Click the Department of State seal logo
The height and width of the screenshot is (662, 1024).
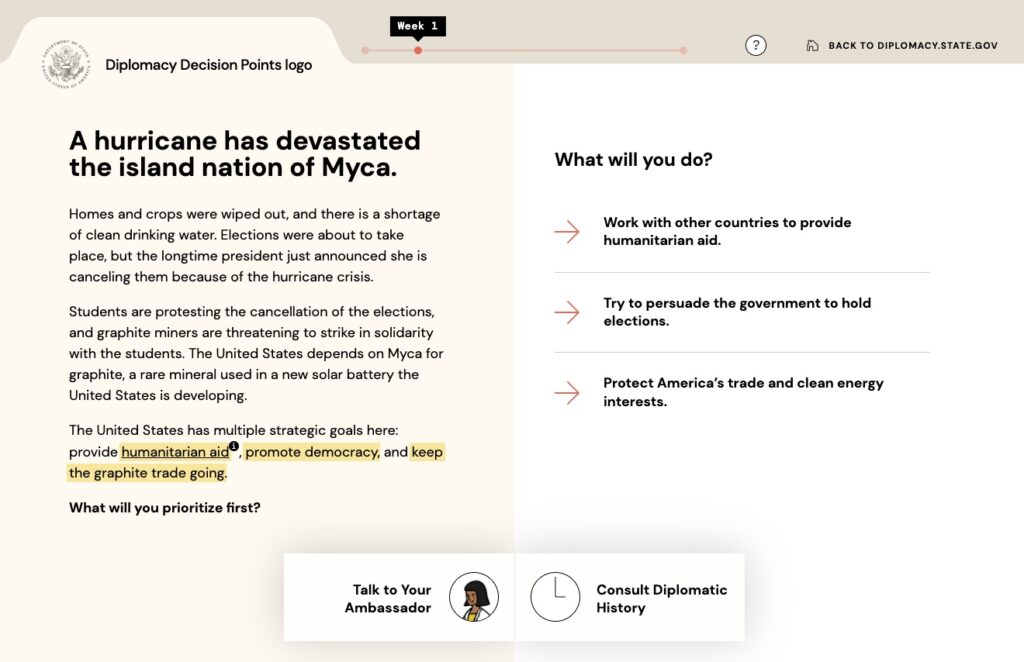click(x=66, y=65)
